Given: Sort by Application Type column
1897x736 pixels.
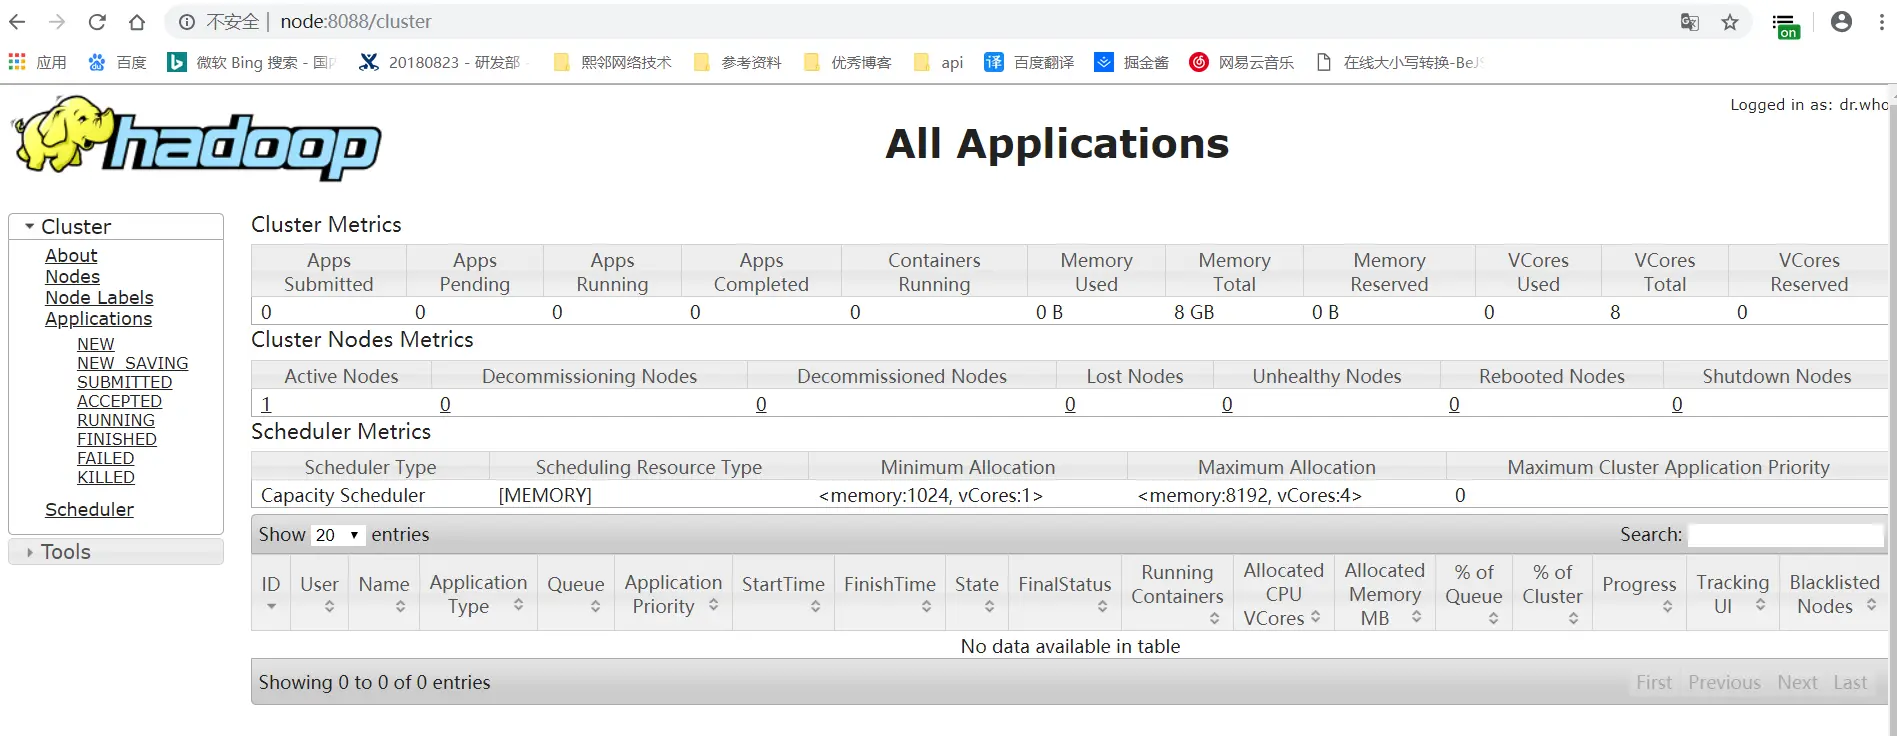Looking at the screenshot, I should tap(478, 594).
